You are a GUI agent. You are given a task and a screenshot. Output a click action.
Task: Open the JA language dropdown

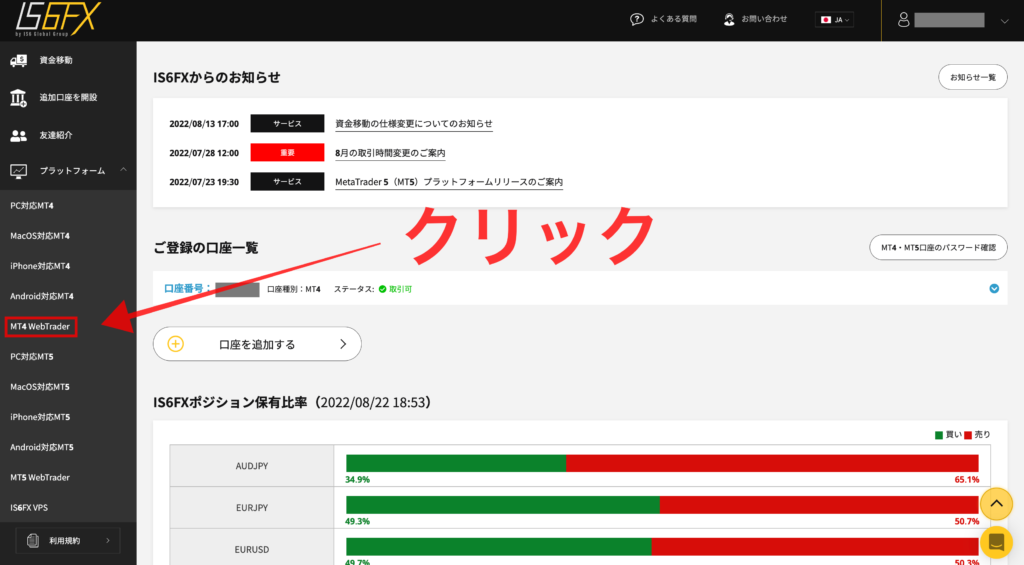point(835,20)
